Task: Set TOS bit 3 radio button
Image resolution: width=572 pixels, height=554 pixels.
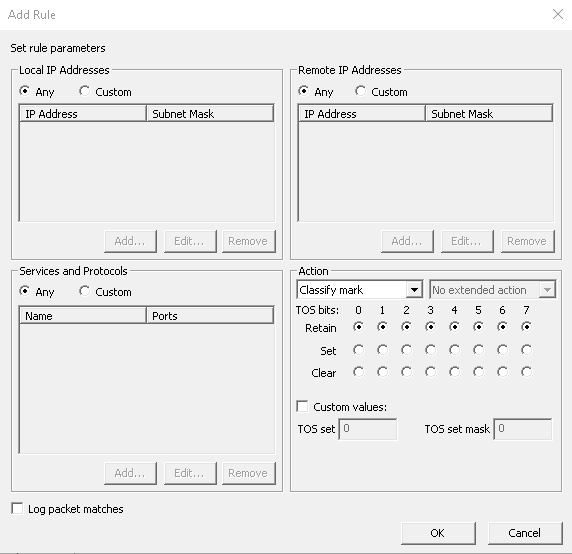Action: [x=430, y=350]
